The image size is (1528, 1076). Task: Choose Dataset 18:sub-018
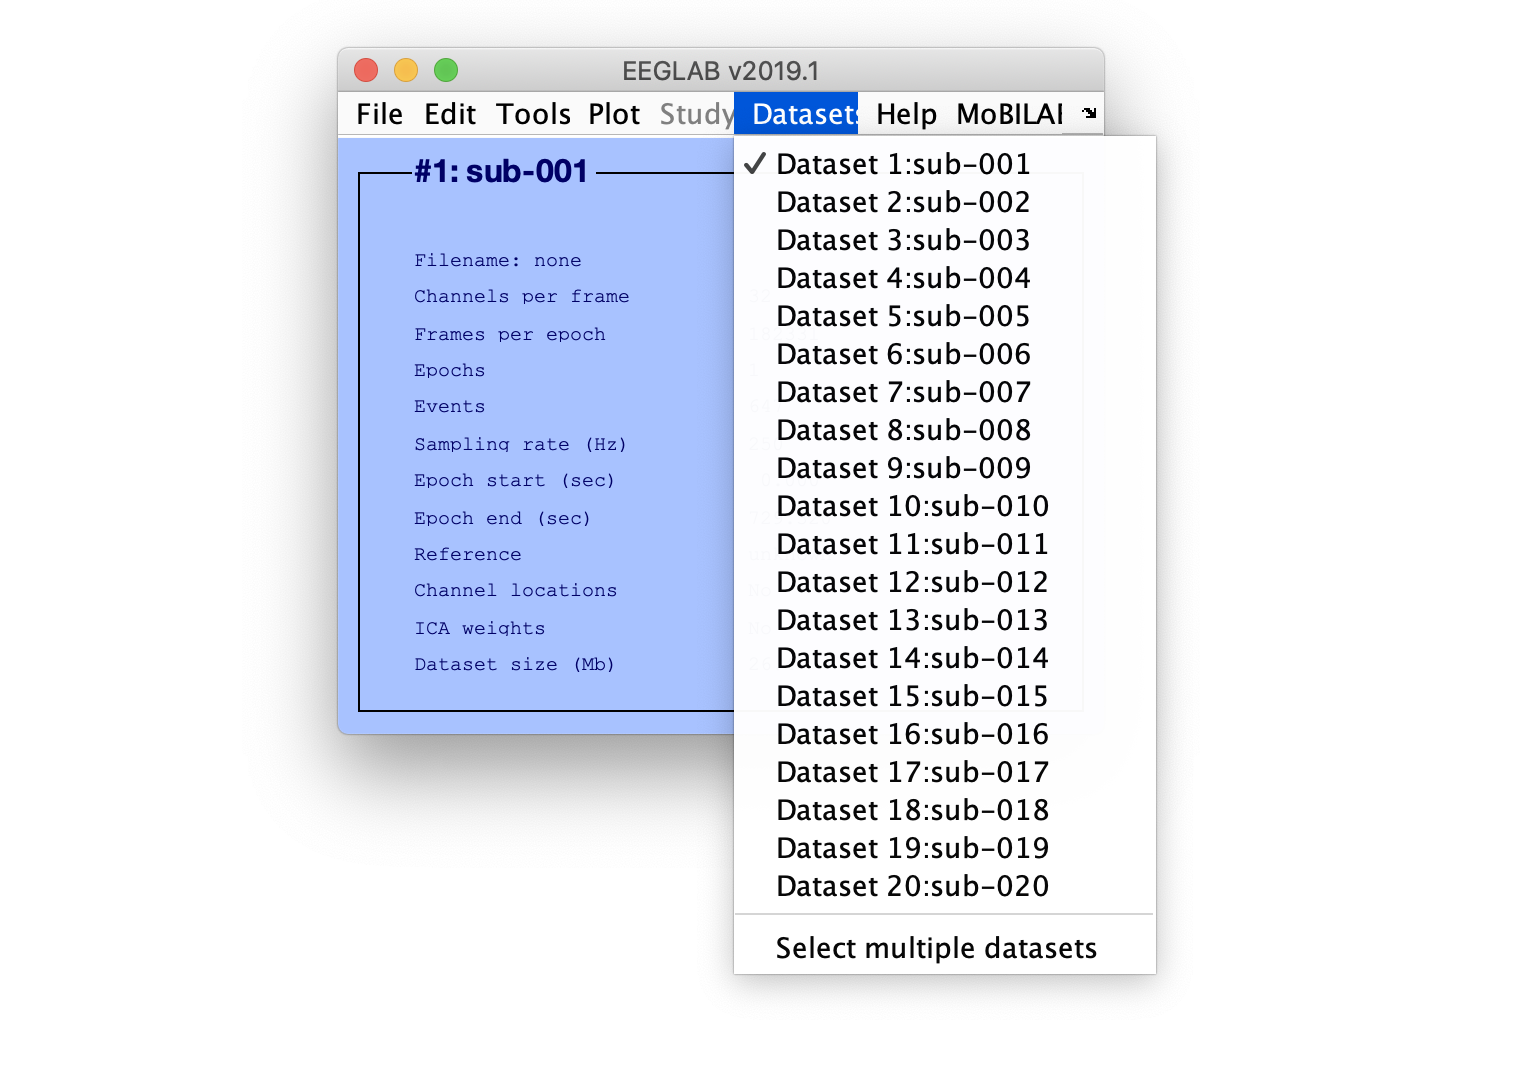(x=911, y=810)
